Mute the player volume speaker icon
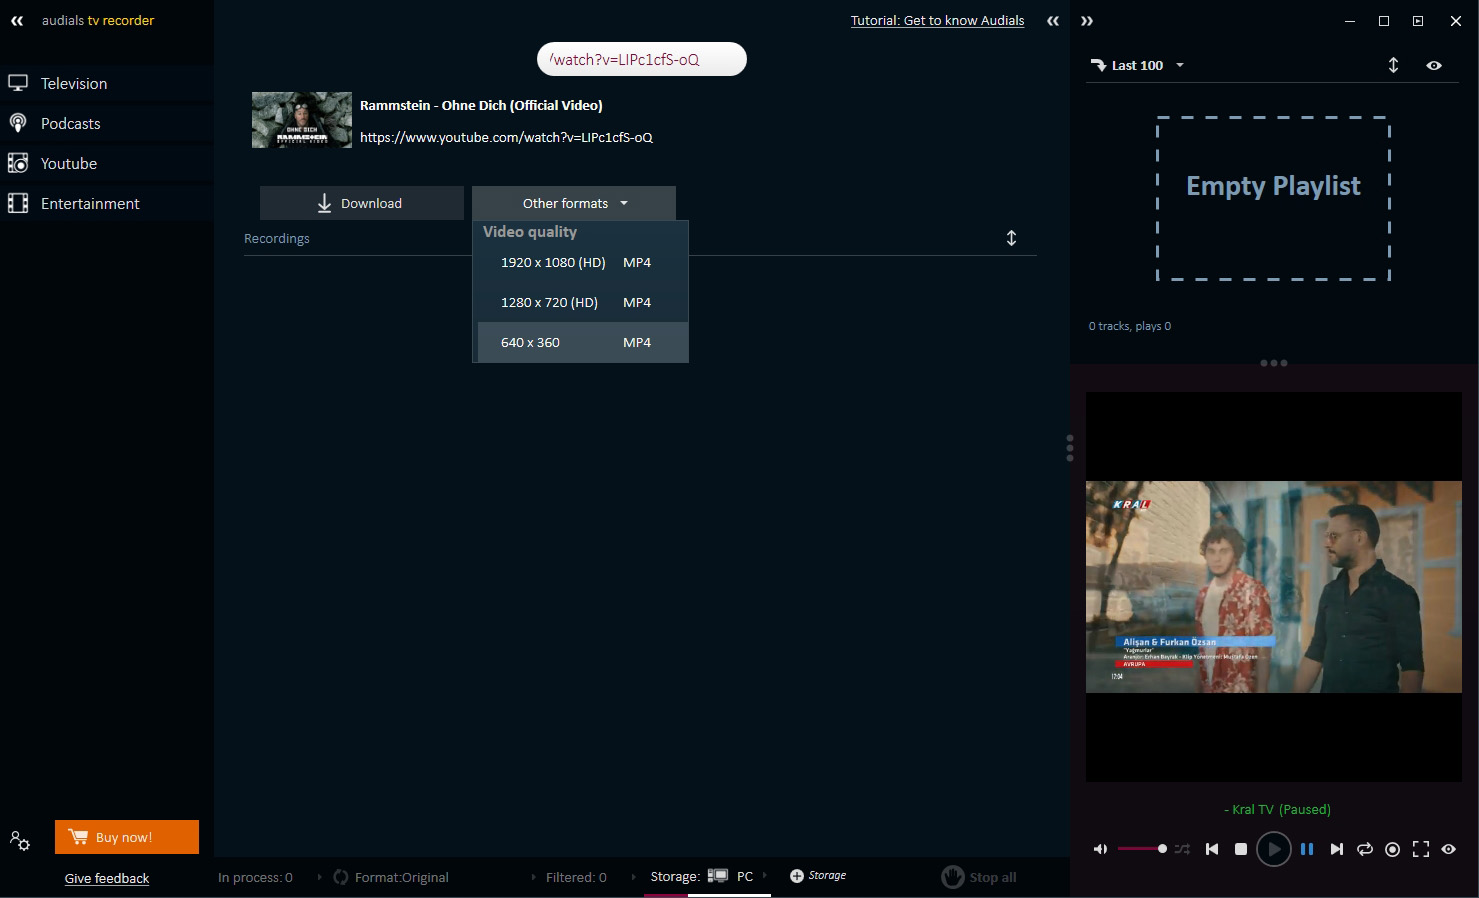Screen dimensions: 1479x898 pyautogui.click(x=1100, y=849)
